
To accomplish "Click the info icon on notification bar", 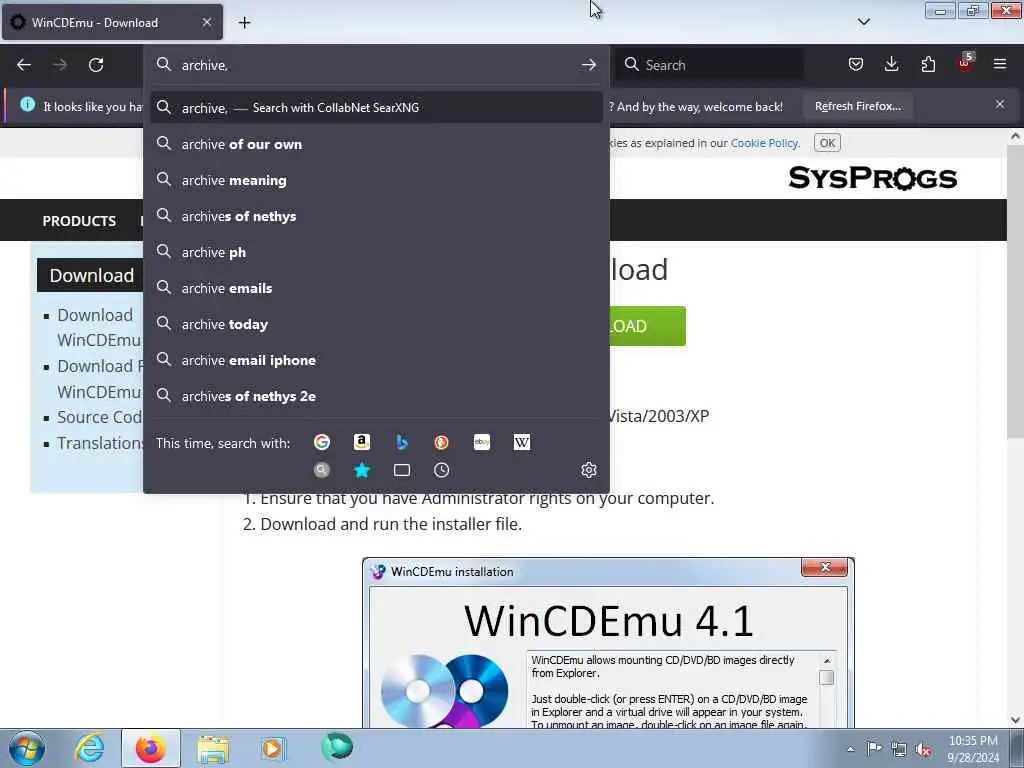I will coord(27,104).
